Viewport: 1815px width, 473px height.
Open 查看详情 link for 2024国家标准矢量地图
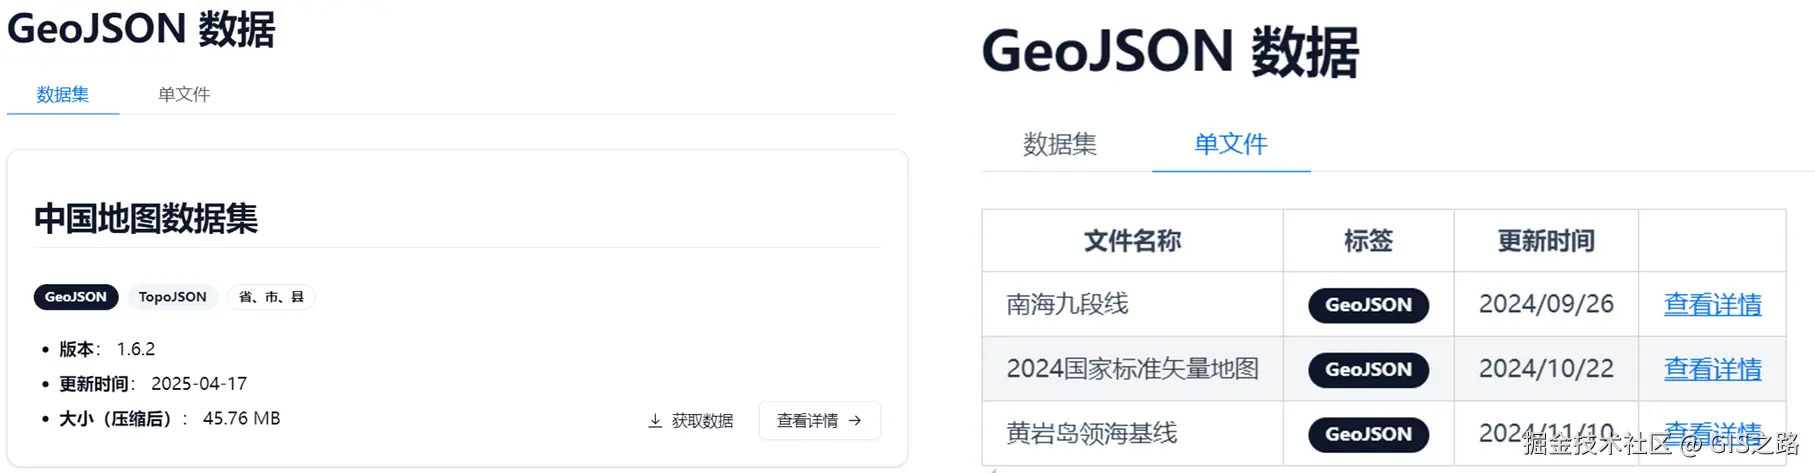1712,369
